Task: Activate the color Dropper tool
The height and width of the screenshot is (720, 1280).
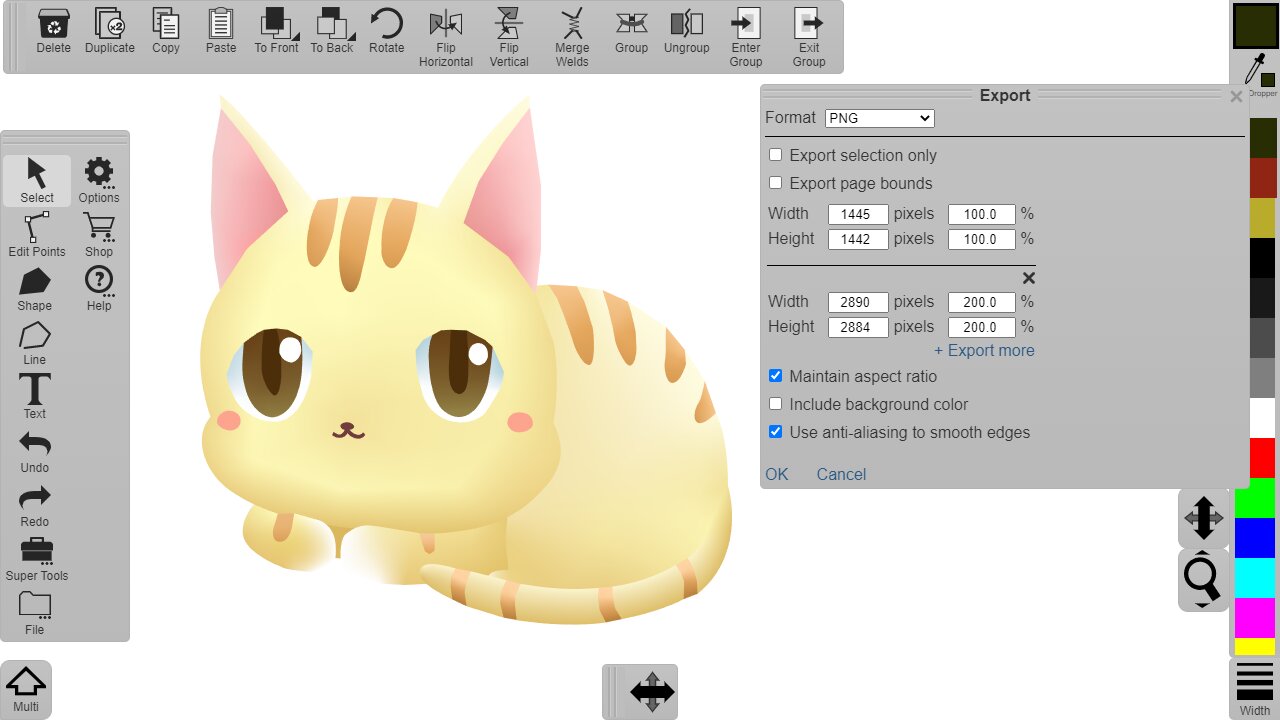Action: coord(1255,72)
